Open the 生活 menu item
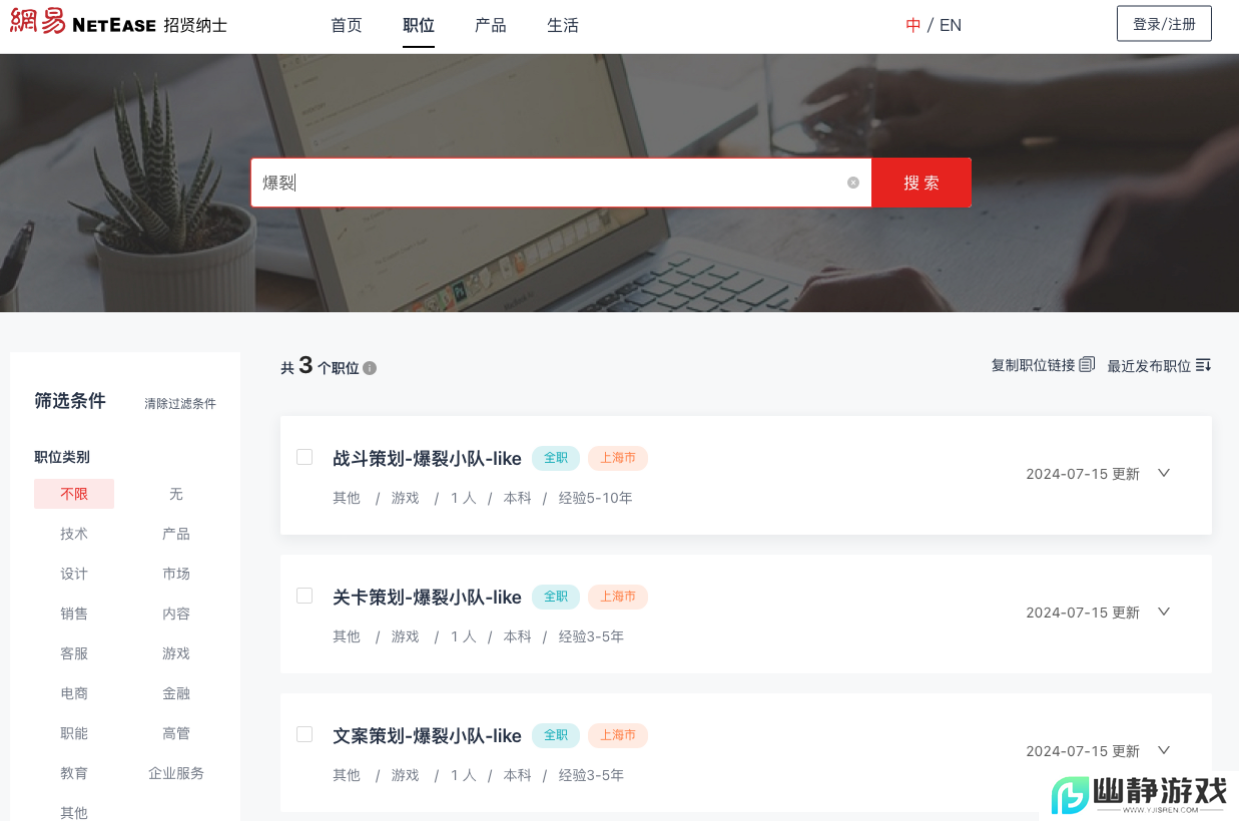 [562, 25]
